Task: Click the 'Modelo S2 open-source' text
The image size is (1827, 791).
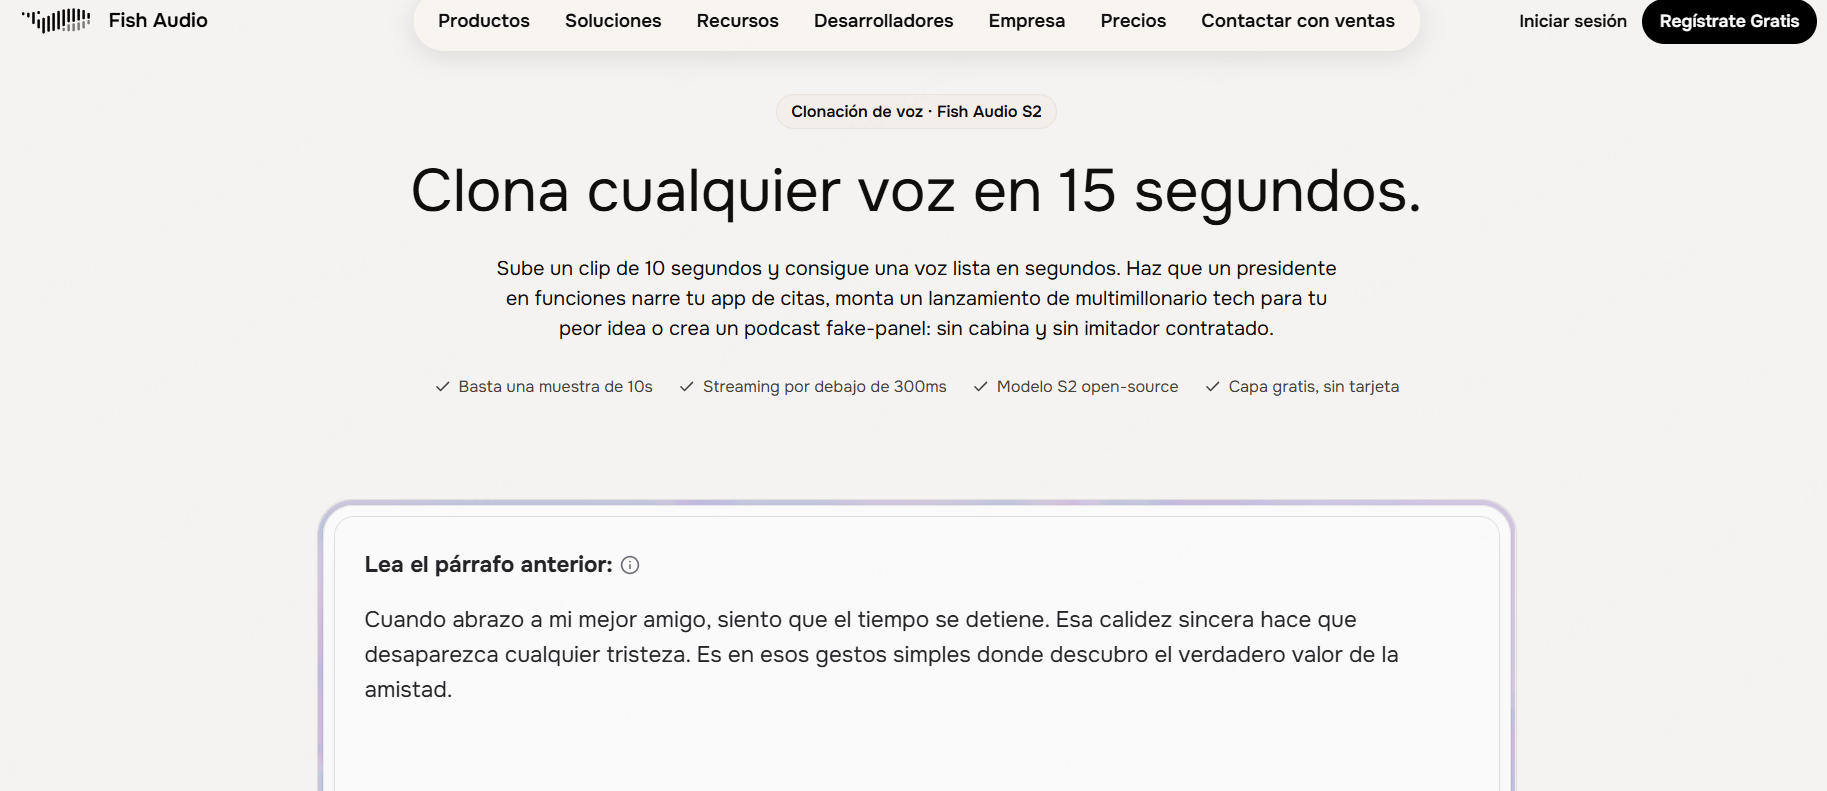Action: [x=1087, y=387]
